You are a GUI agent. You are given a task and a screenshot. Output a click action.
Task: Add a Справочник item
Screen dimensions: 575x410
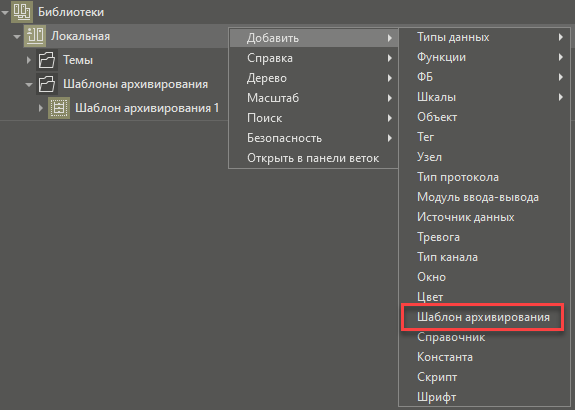tap(484, 337)
